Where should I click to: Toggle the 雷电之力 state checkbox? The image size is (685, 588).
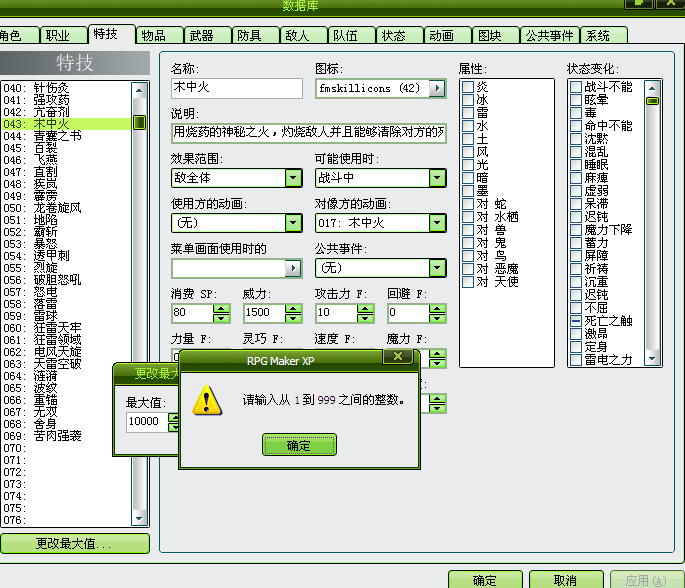pos(576,360)
